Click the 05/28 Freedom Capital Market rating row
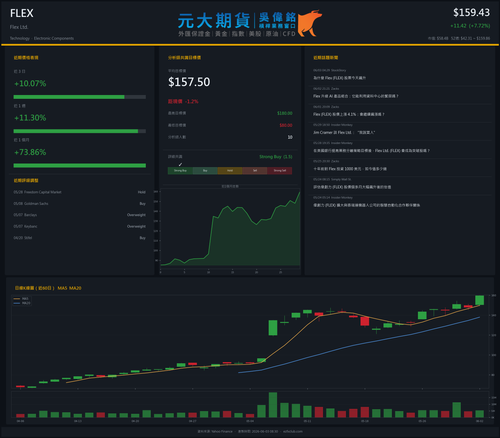Viewport: 500px width, 438px height. (x=80, y=192)
